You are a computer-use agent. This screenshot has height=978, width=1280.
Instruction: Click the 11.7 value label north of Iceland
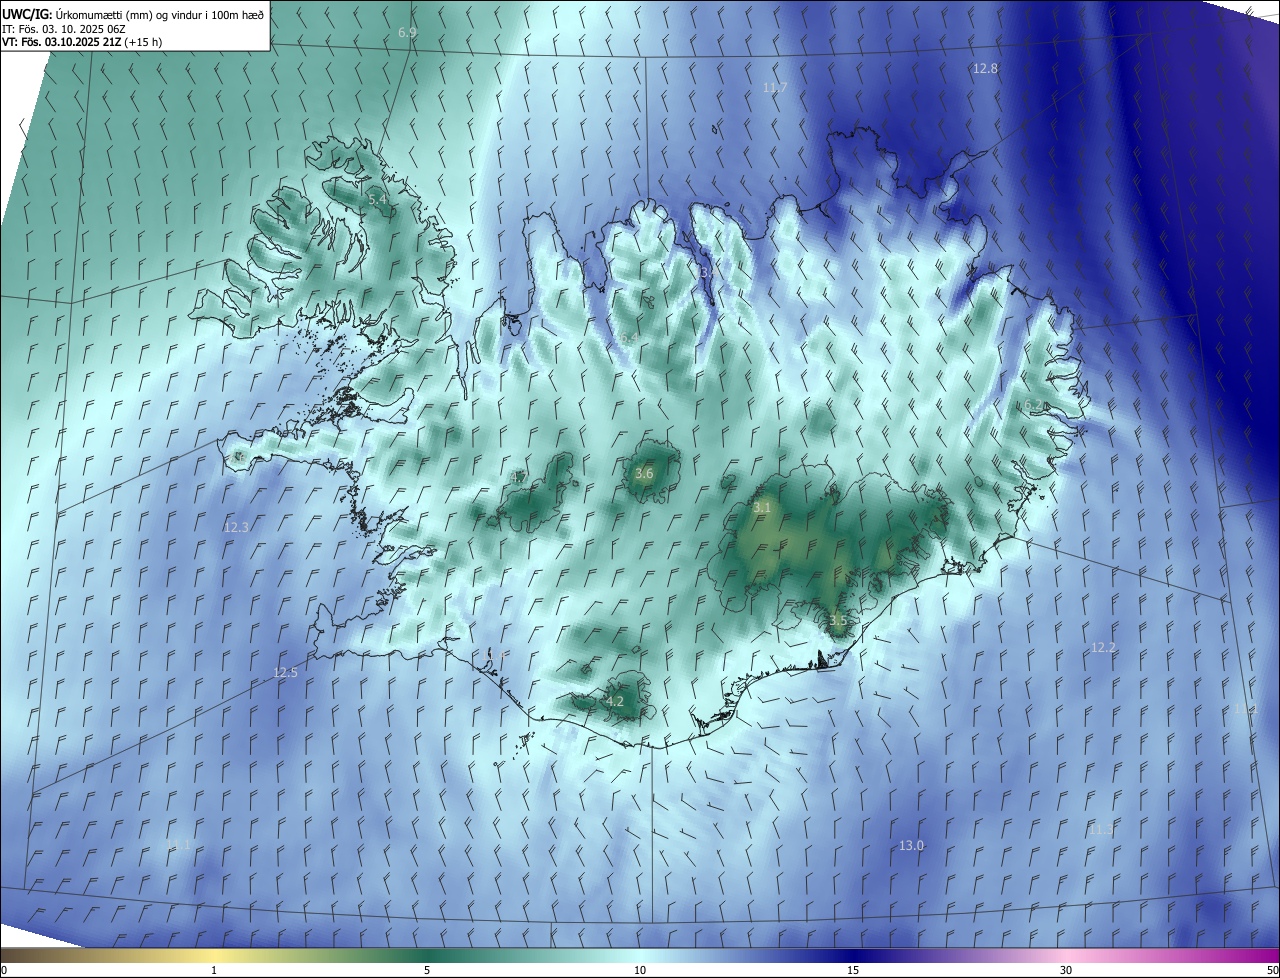[775, 88]
